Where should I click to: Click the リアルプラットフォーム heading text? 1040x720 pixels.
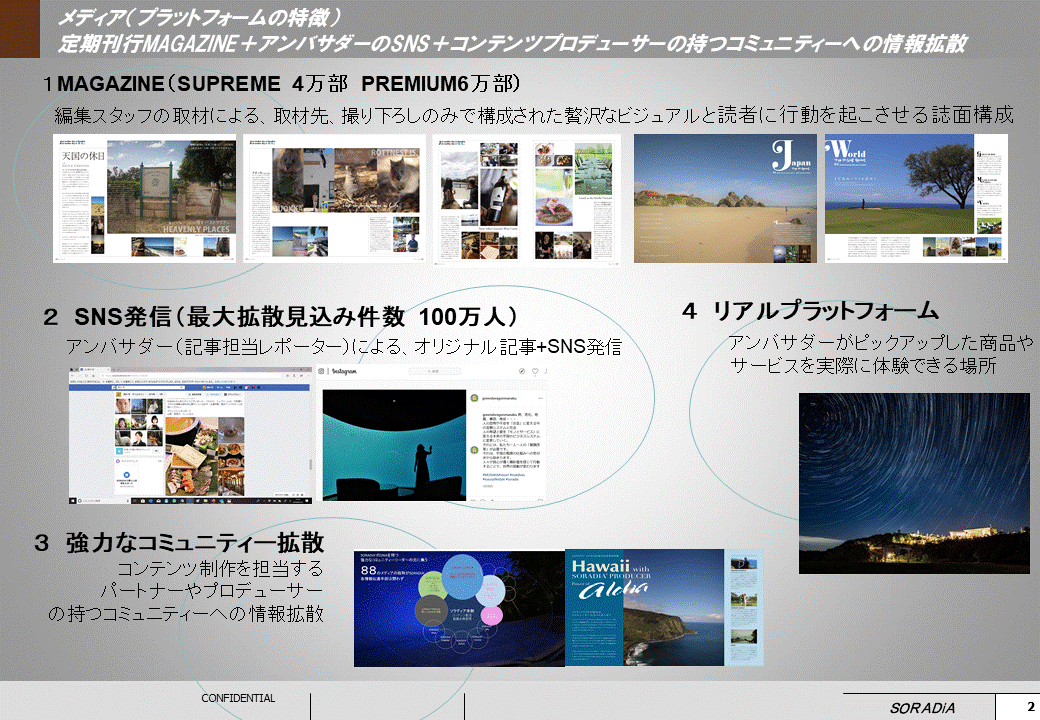[810, 310]
